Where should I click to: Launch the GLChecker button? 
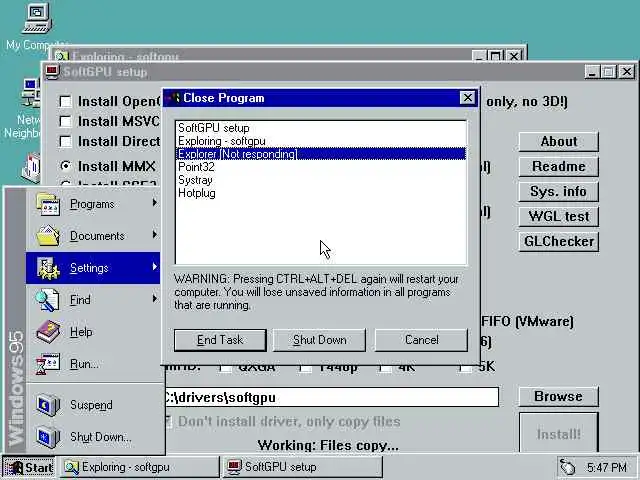pos(558,241)
